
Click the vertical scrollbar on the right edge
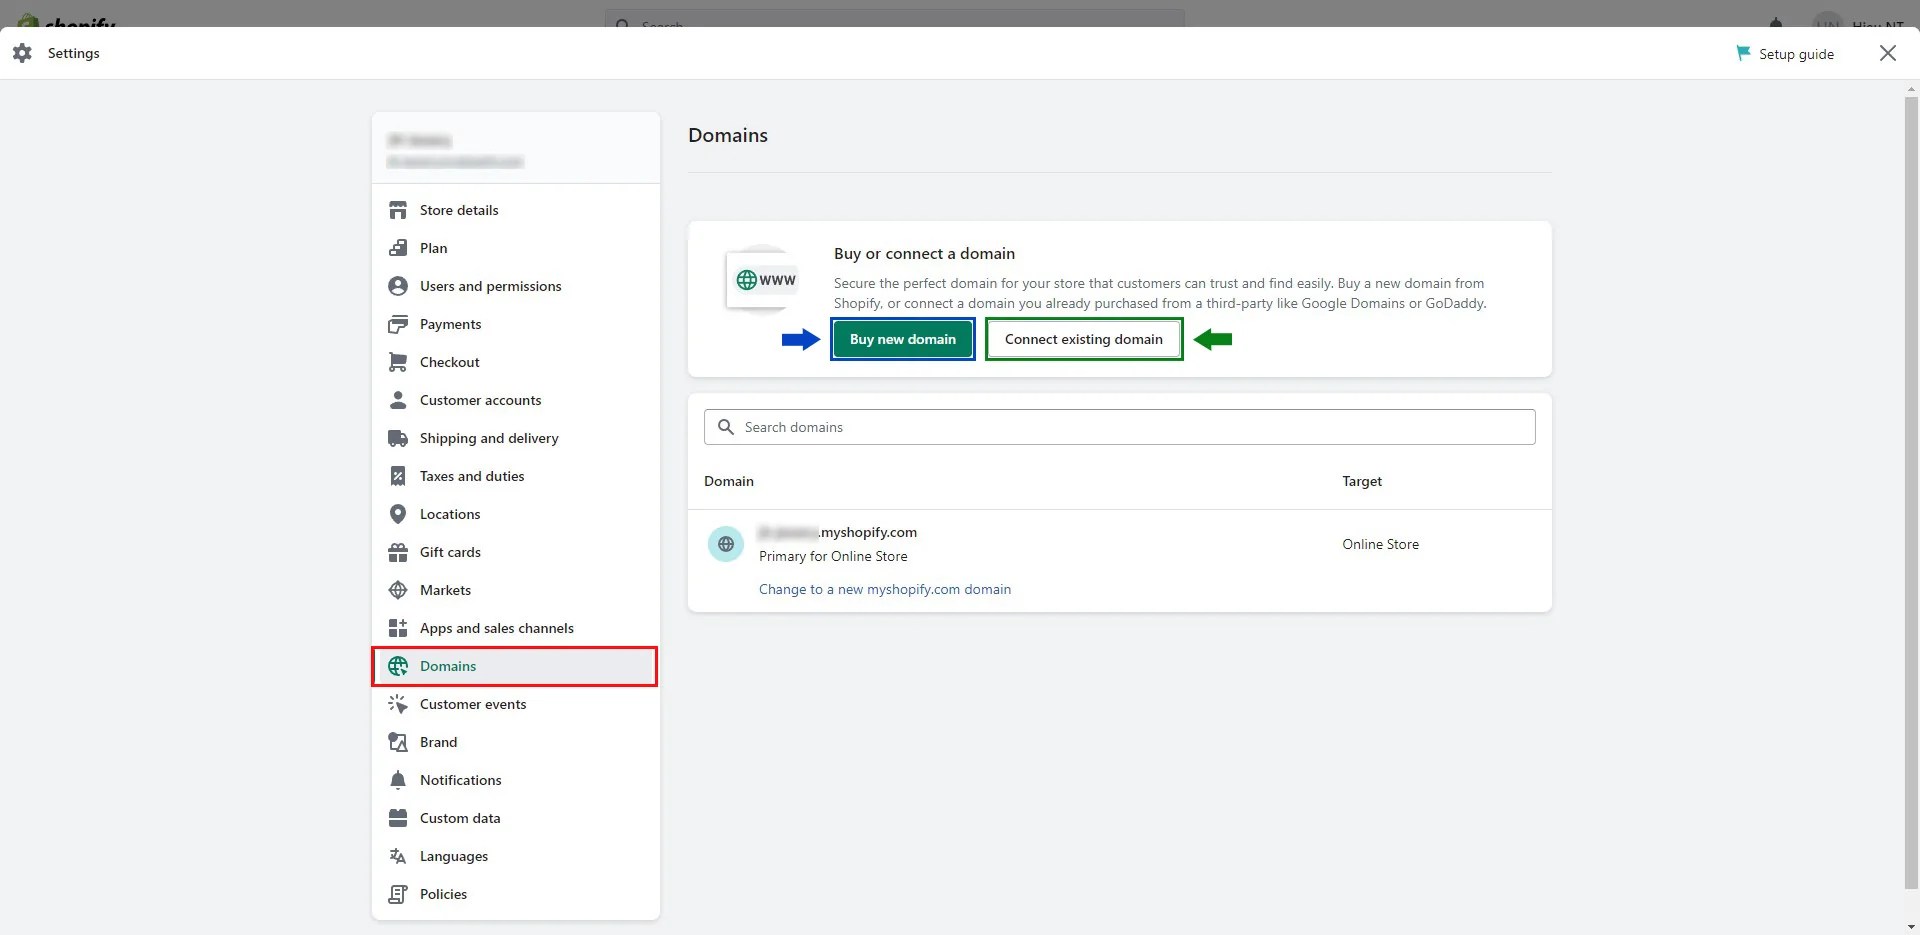(x=1910, y=500)
